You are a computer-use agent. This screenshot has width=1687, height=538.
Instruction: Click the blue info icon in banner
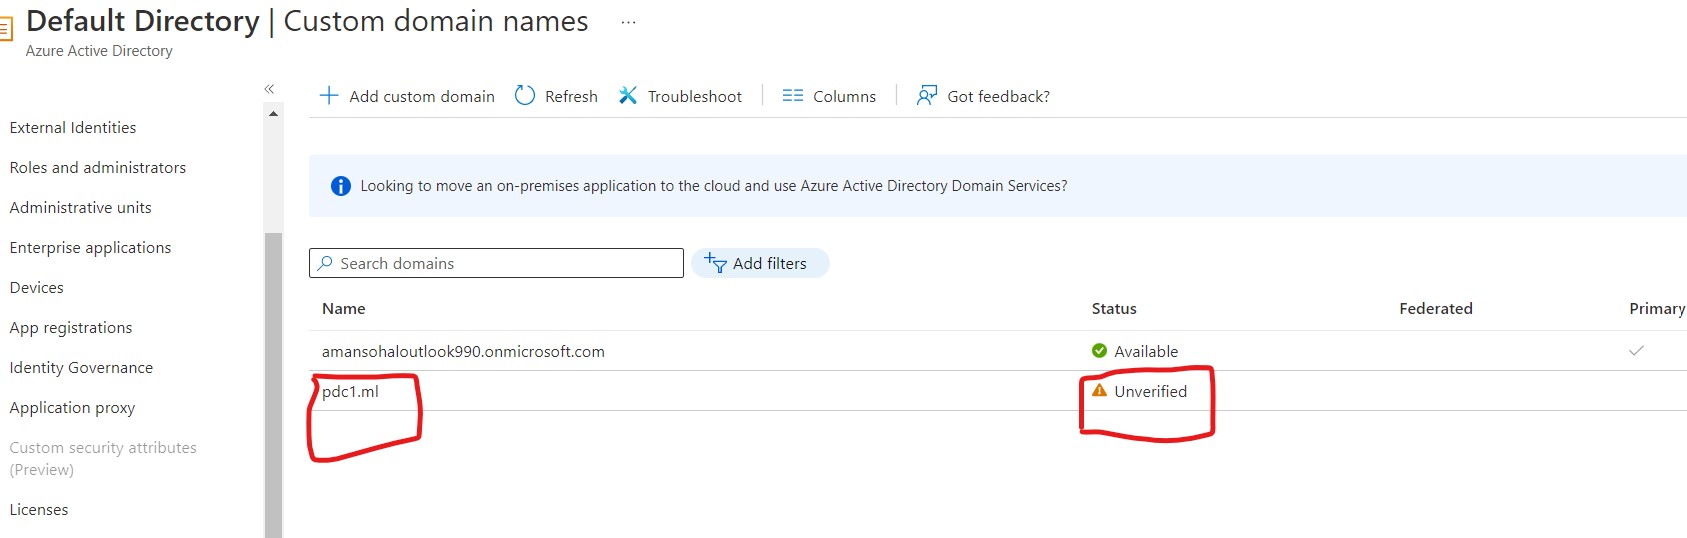tap(341, 186)
